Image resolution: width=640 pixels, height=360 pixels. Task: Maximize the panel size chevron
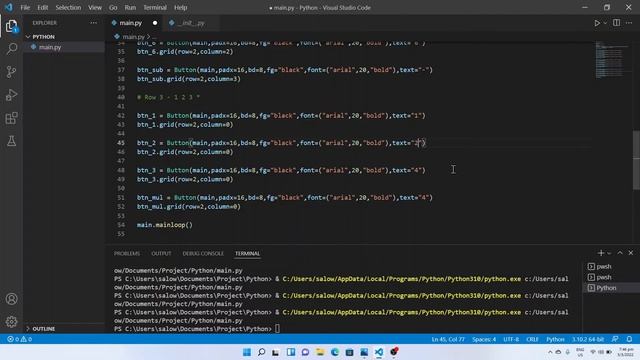pos(620,253)
